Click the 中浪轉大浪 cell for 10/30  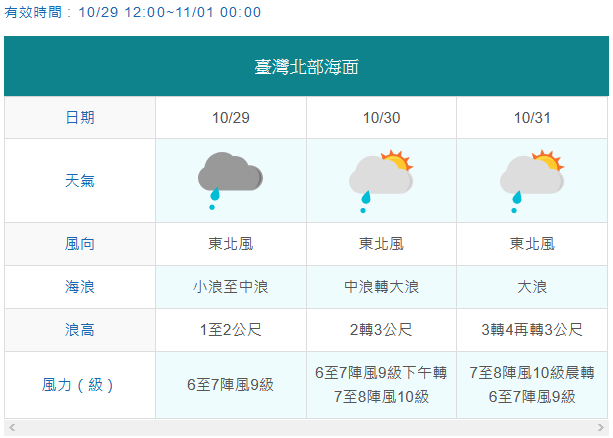point(382,287)
